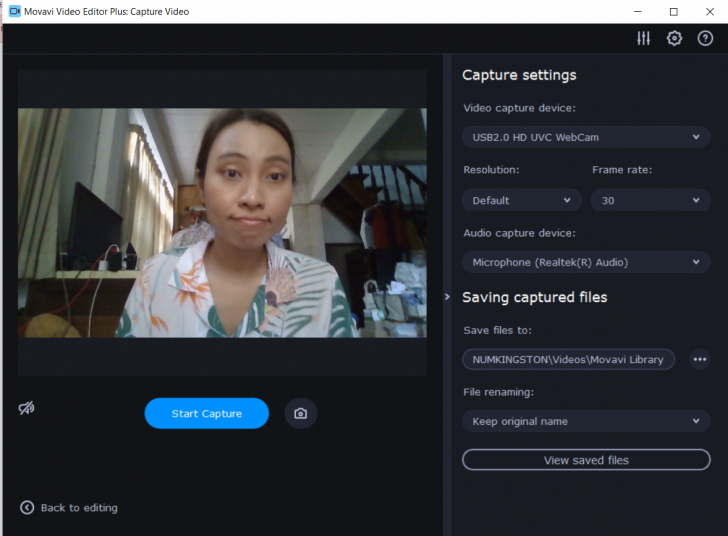Browse save folder with three-dots button
This screenshot has height=536, width=728.
(700, 360)
